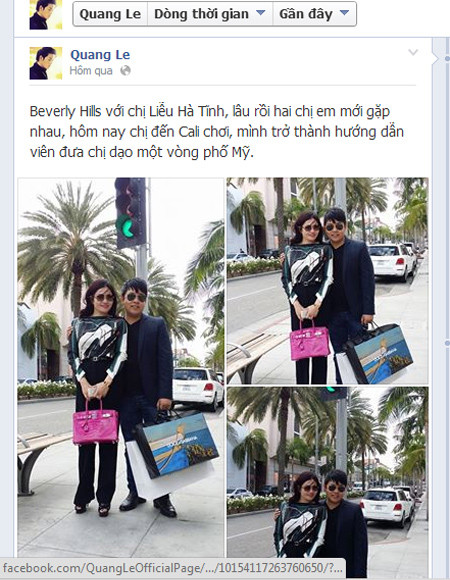Click the timeline pointer arrow beside the post
The width and height of the screenshot is (450, 580).
pyautogui.click(x=435, y=58)
